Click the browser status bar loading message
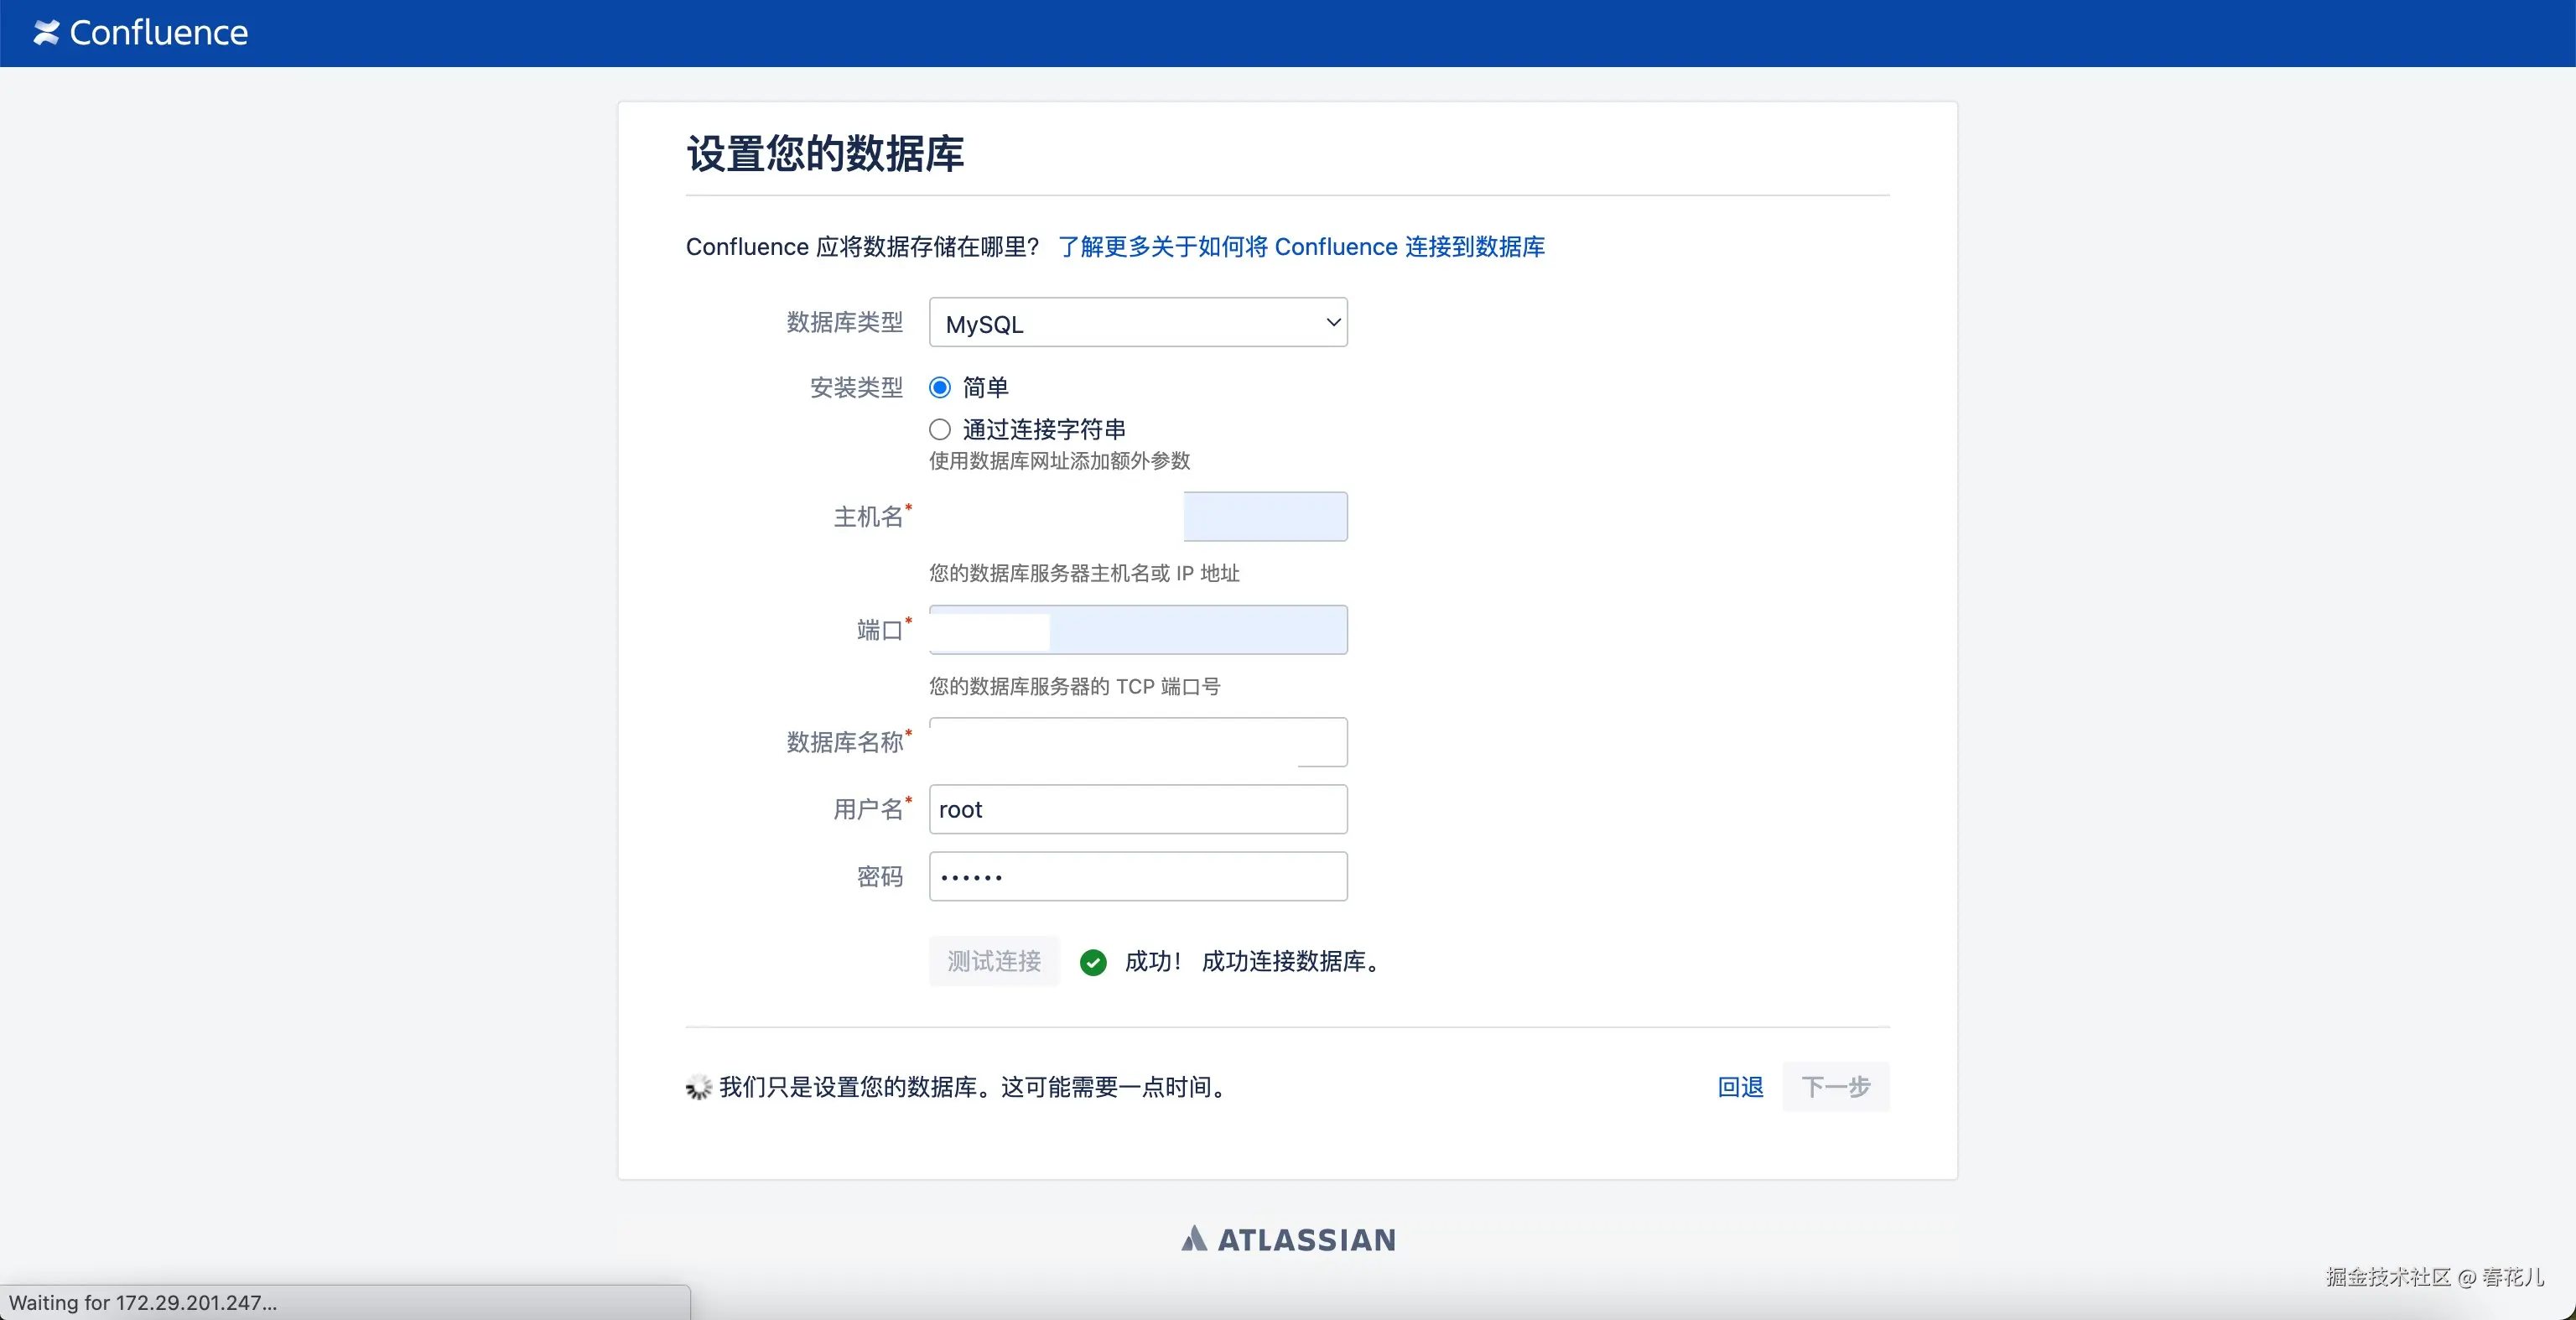The image size is (2576, 1320). click(143, 1302)
